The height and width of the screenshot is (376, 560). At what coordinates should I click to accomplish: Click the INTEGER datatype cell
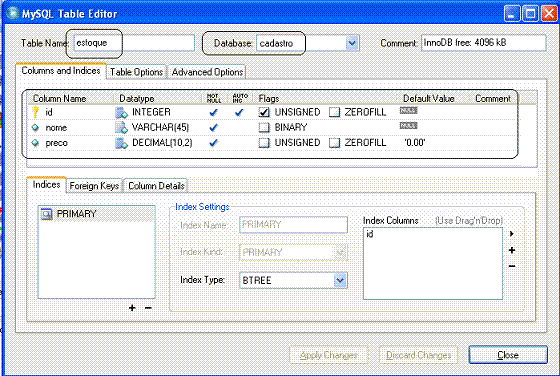click(x=151, y=112)
